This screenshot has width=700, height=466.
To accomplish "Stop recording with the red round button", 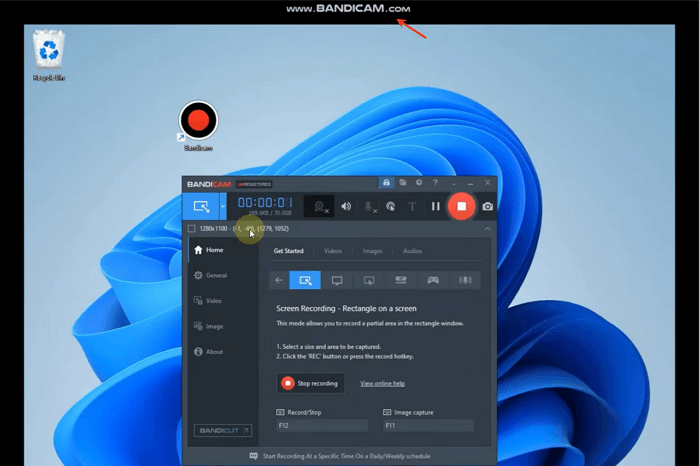I will [461, 206].
